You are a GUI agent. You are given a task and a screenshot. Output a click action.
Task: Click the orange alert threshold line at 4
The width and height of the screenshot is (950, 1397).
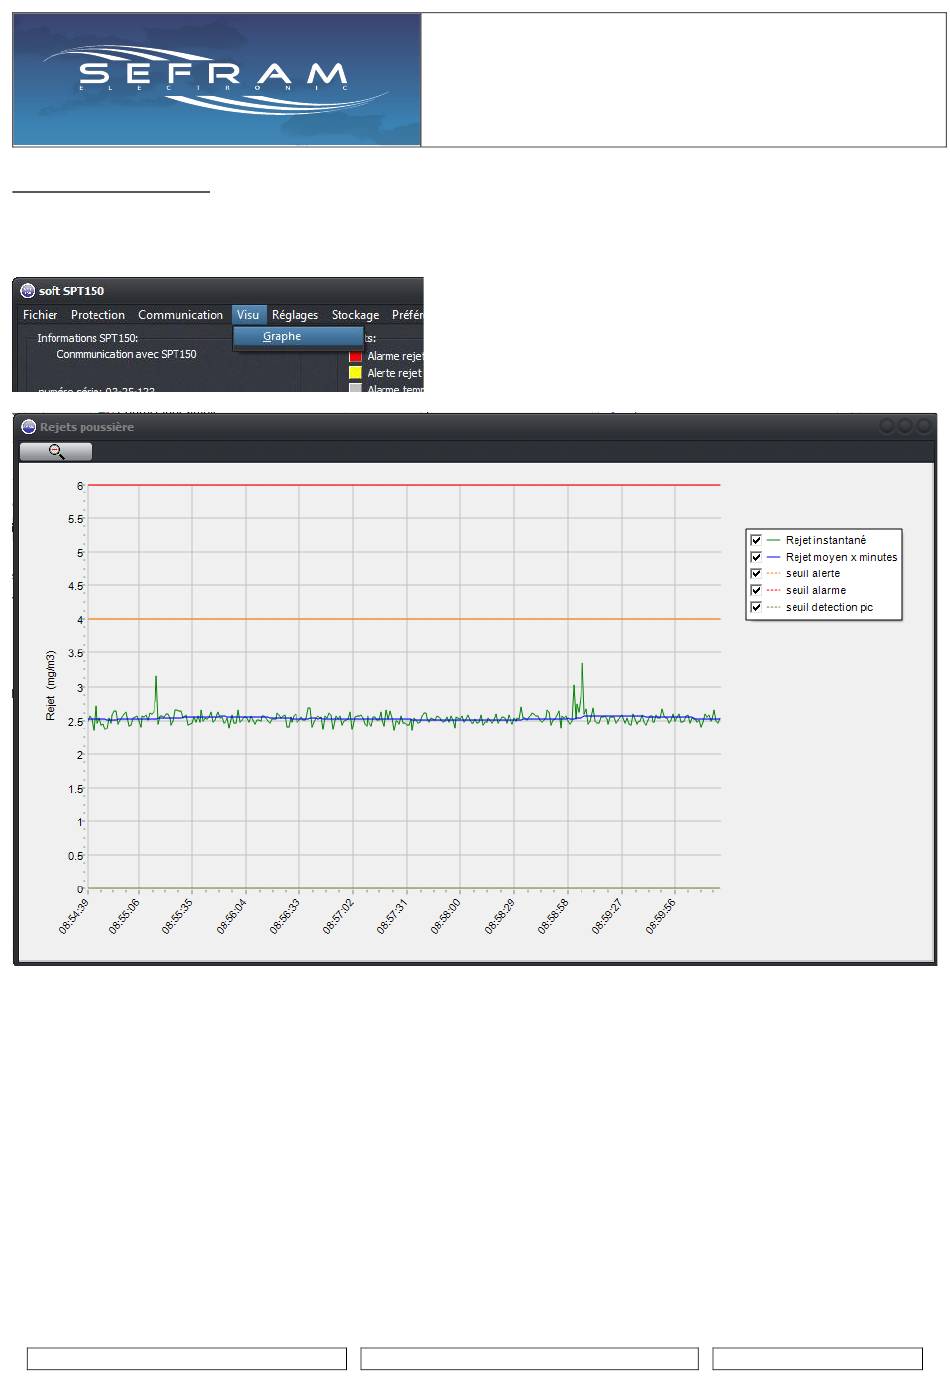coord(404,619)
